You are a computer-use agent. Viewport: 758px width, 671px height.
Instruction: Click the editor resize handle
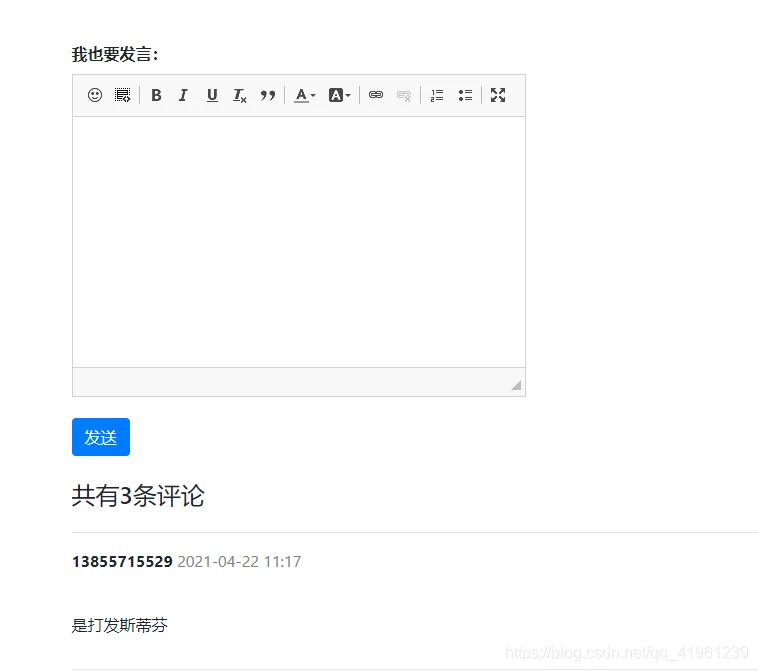click(516, 385)
